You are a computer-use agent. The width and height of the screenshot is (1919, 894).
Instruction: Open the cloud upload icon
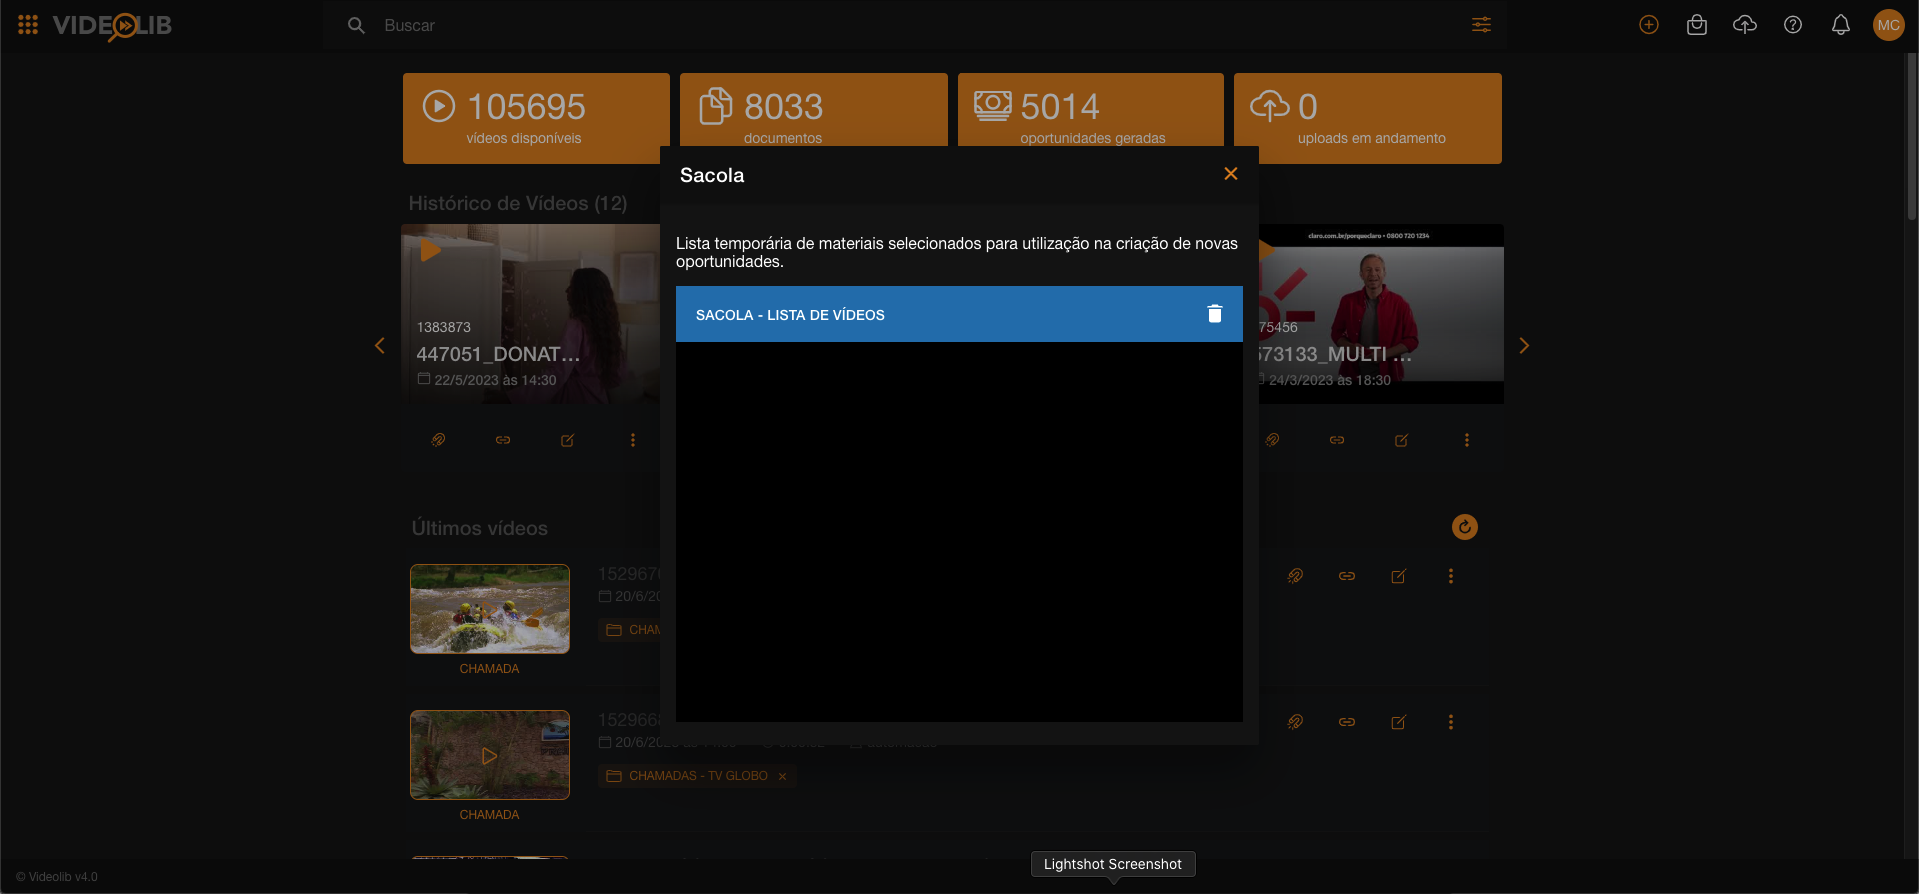coord(1745,25)
